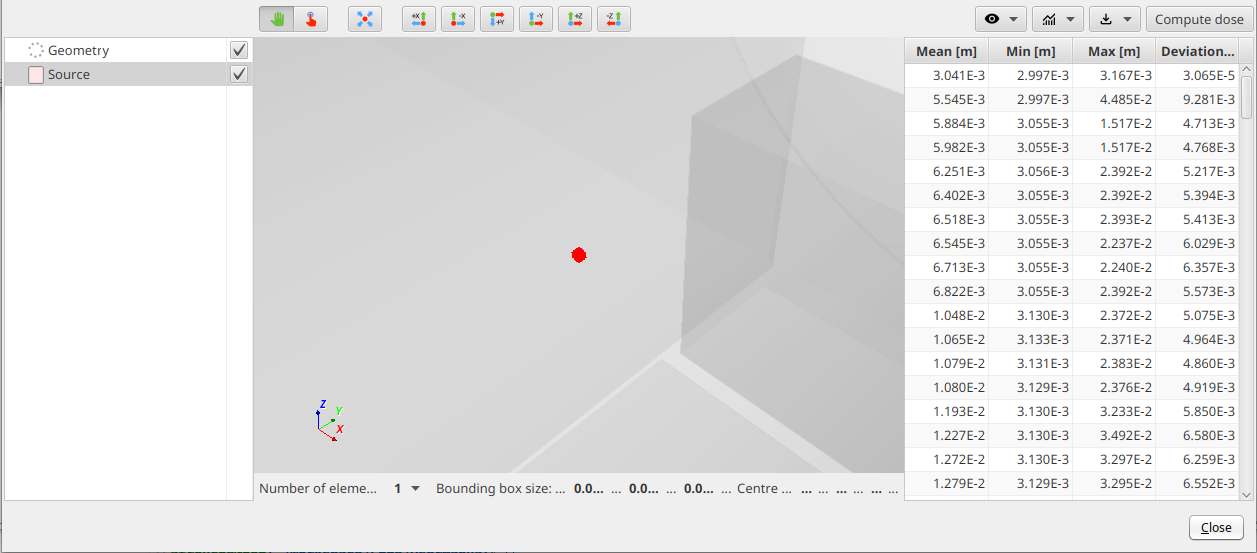
Task: Open the download export dropdown
Action: 1115,19
